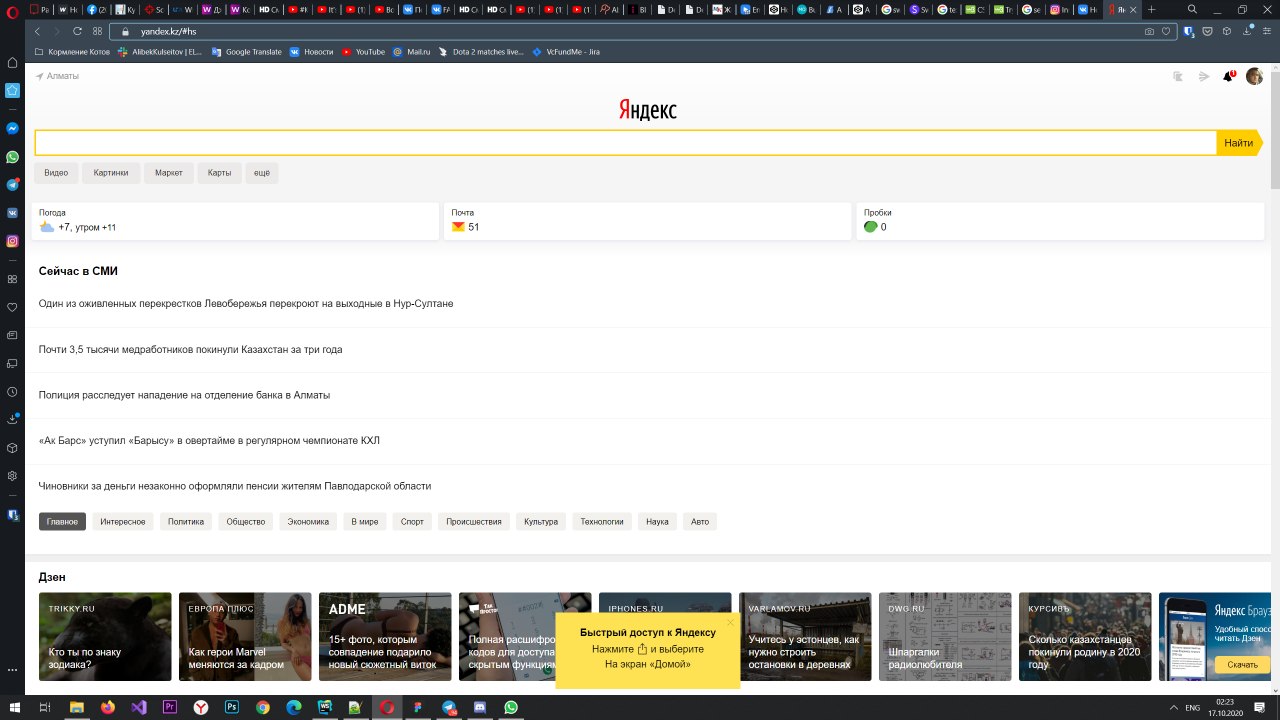Focus the Yandex search input field
The width and height of the screenshot is (1280, 720).
[626, 143]
